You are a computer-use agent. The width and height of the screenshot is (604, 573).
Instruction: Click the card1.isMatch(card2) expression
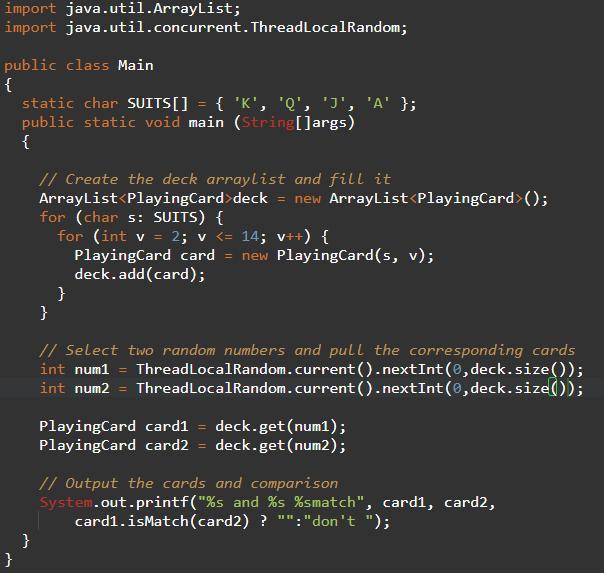click(x=162, y=521)
